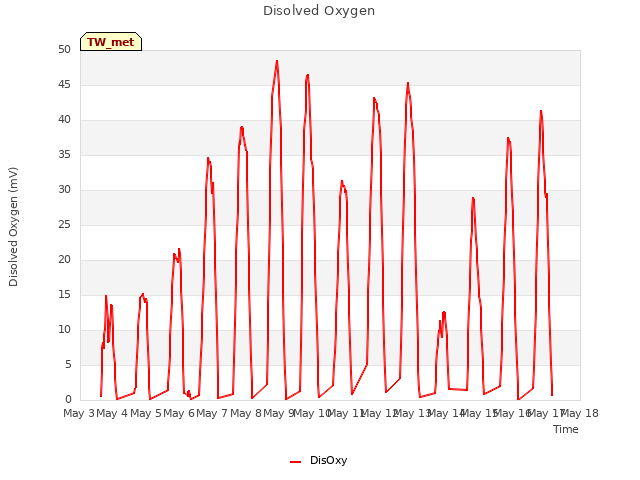
Task: Click the TW_met annotation label
Action: tap(111, 42)
